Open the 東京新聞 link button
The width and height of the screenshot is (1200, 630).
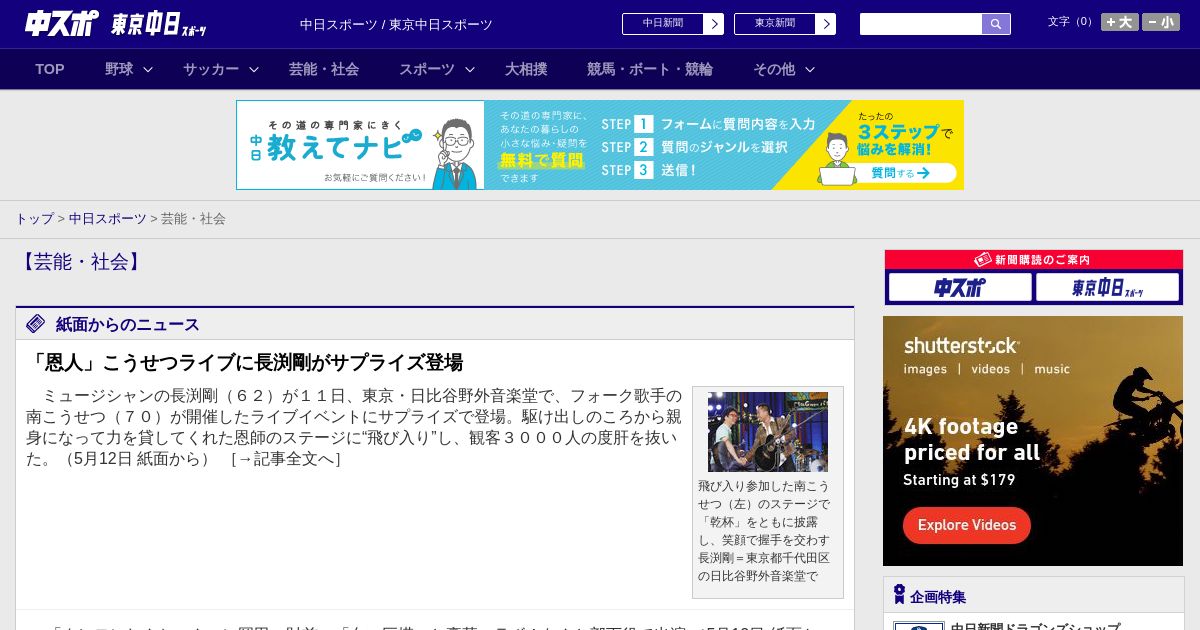pos(774,24)
